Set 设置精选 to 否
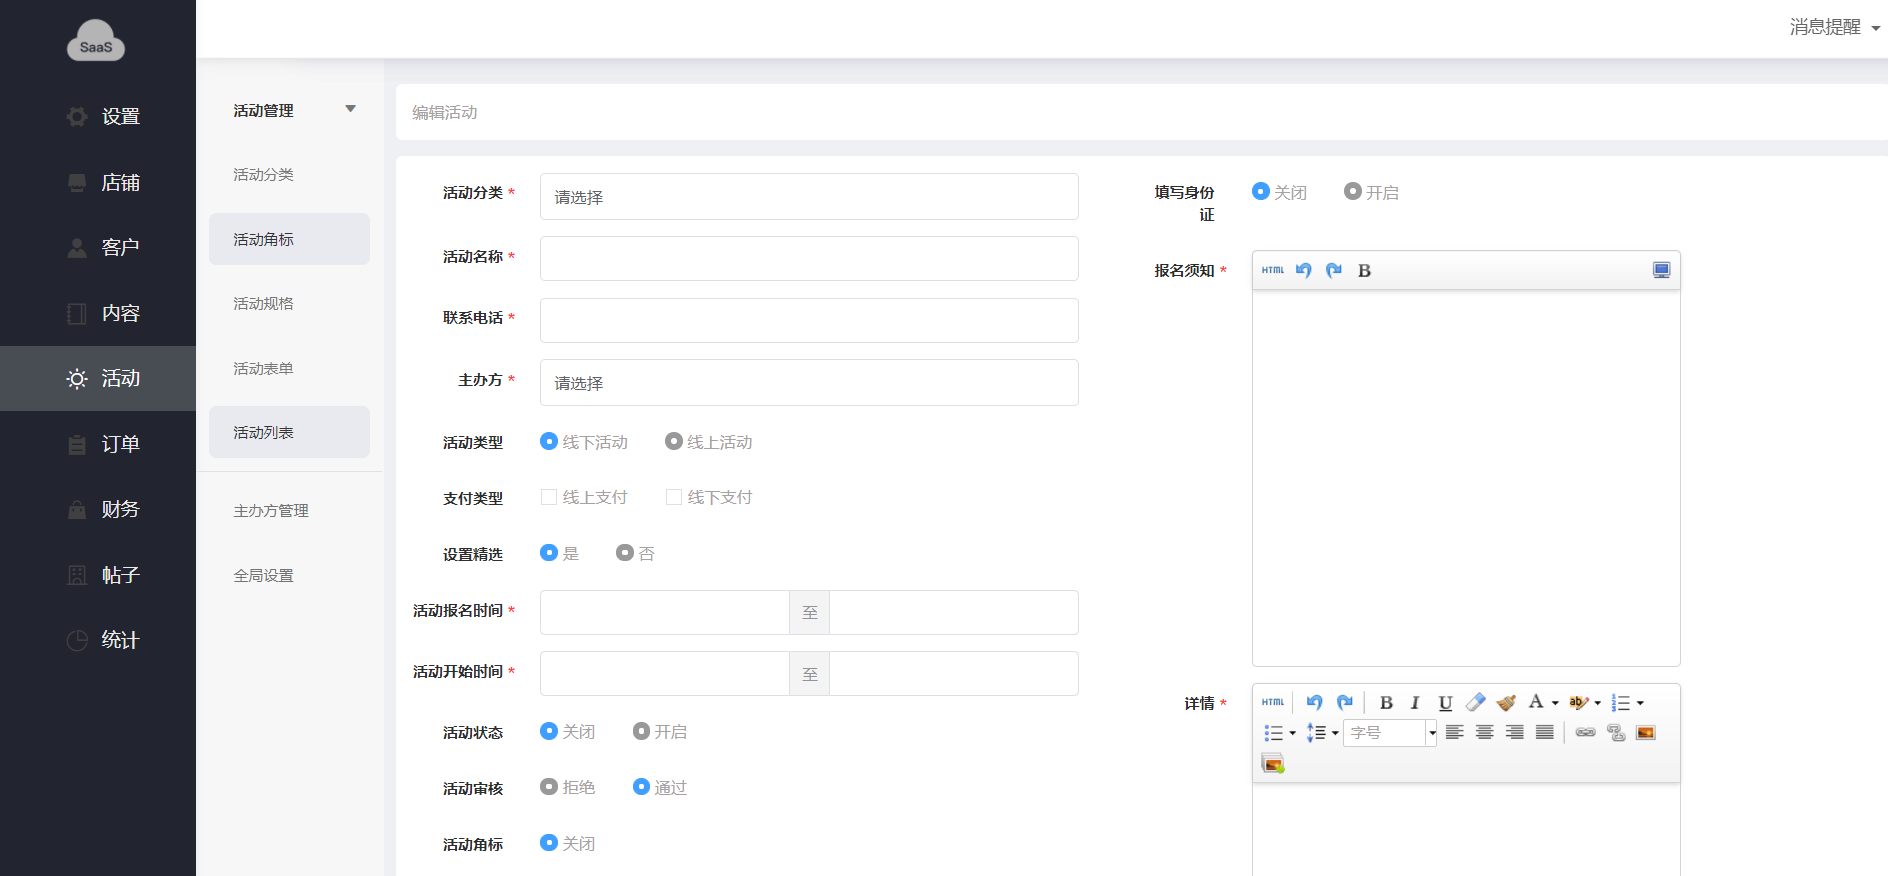This screenshot has width=1888, height=876. pos(625,553)
